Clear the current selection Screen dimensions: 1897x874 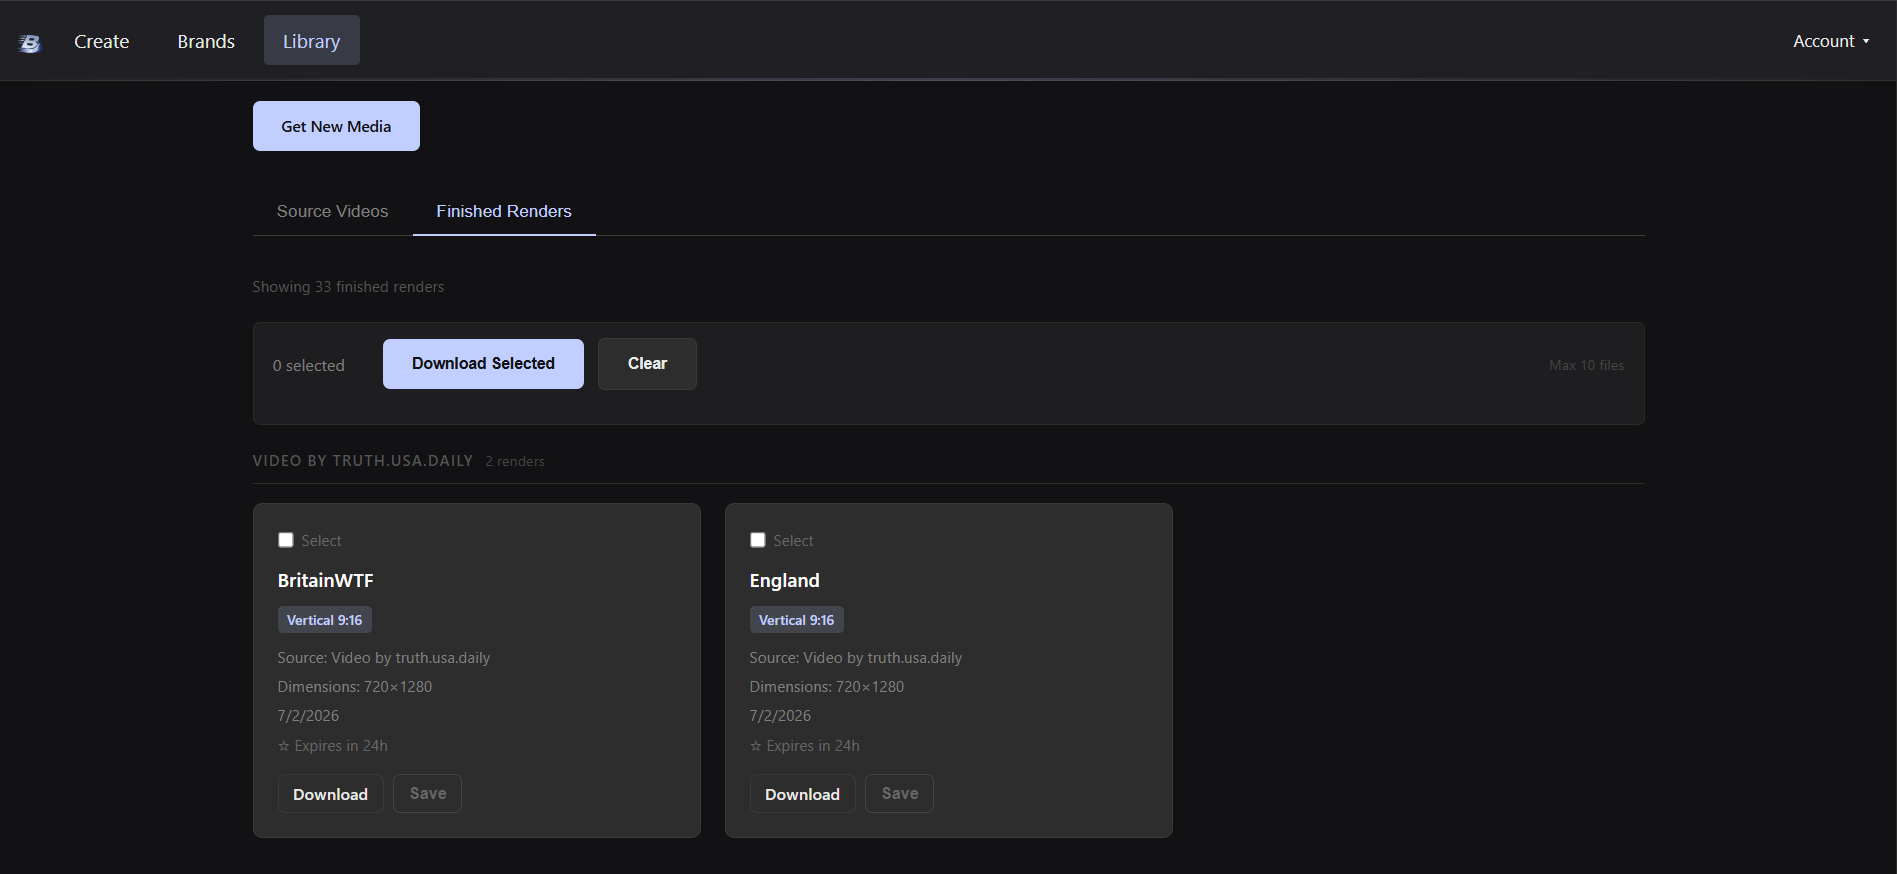[647, 364]
